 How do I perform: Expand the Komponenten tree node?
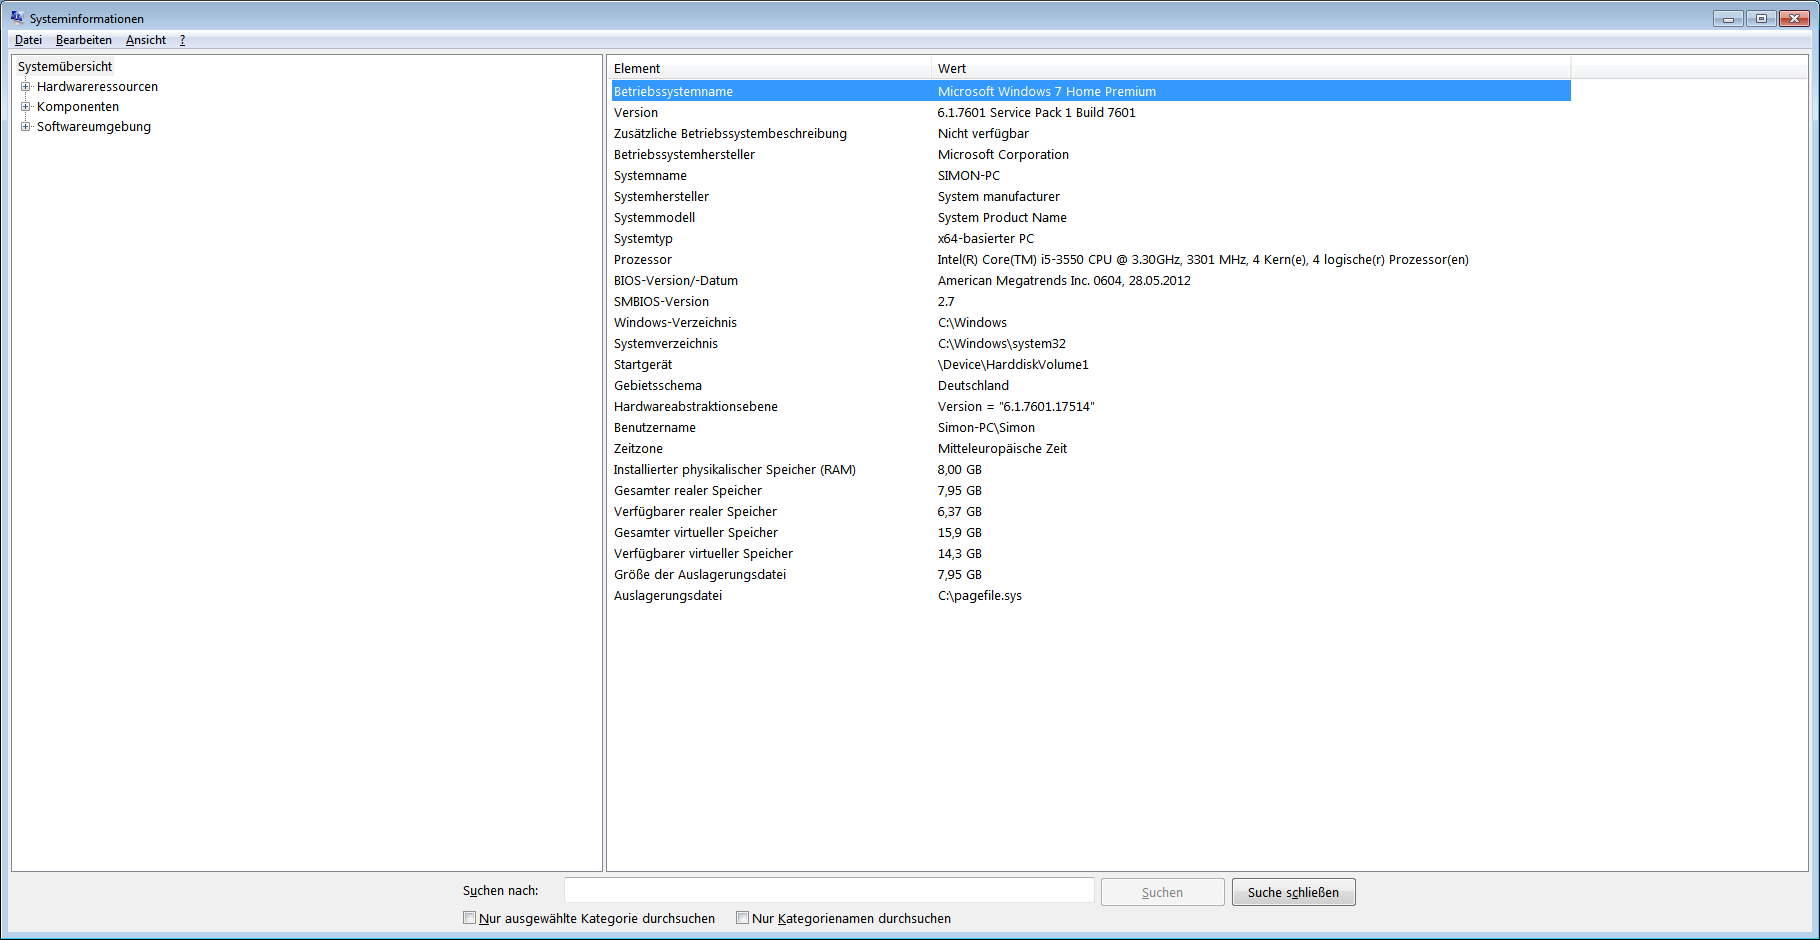click(26, 107)
